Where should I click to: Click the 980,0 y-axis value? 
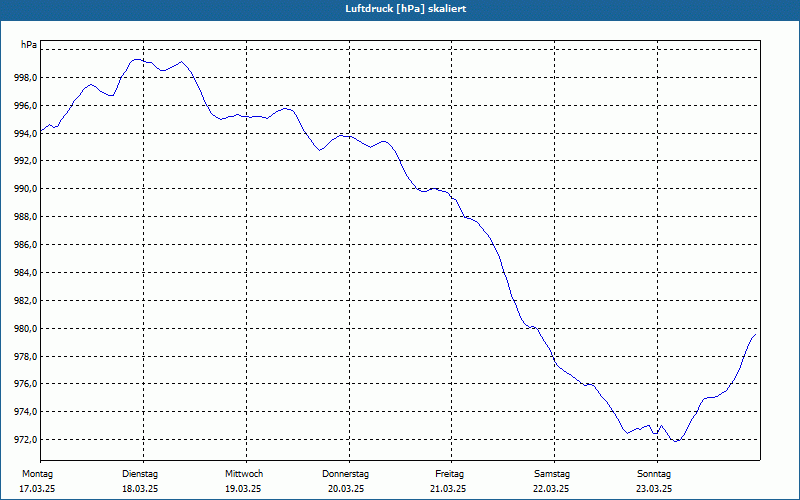[x=26, y=329]
